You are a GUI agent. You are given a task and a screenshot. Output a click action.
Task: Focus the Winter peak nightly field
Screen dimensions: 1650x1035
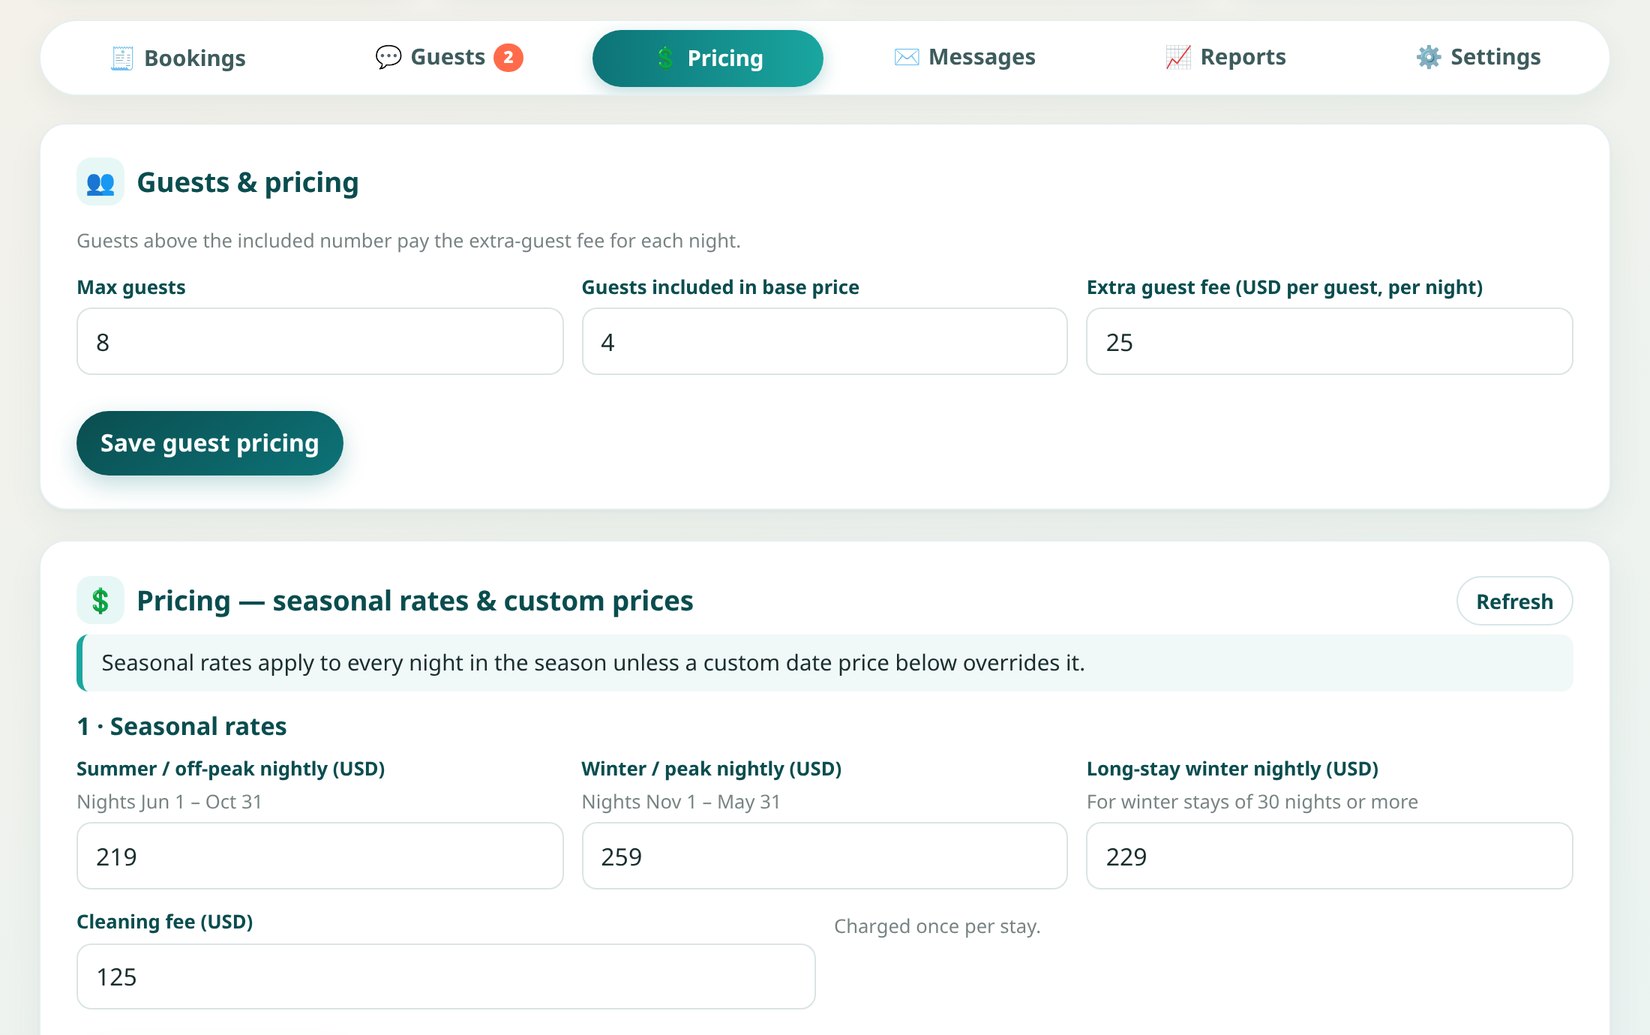825,856
